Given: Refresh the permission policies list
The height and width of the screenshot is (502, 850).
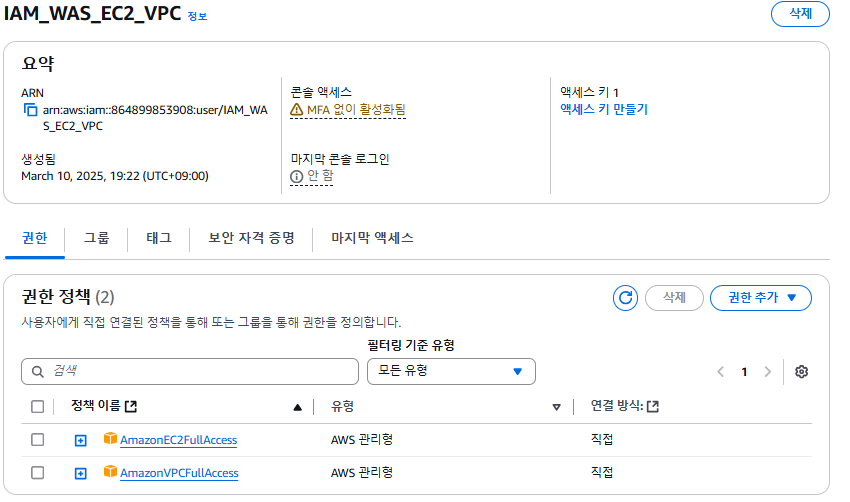Looking at the screenshot, I should [625, 298].
